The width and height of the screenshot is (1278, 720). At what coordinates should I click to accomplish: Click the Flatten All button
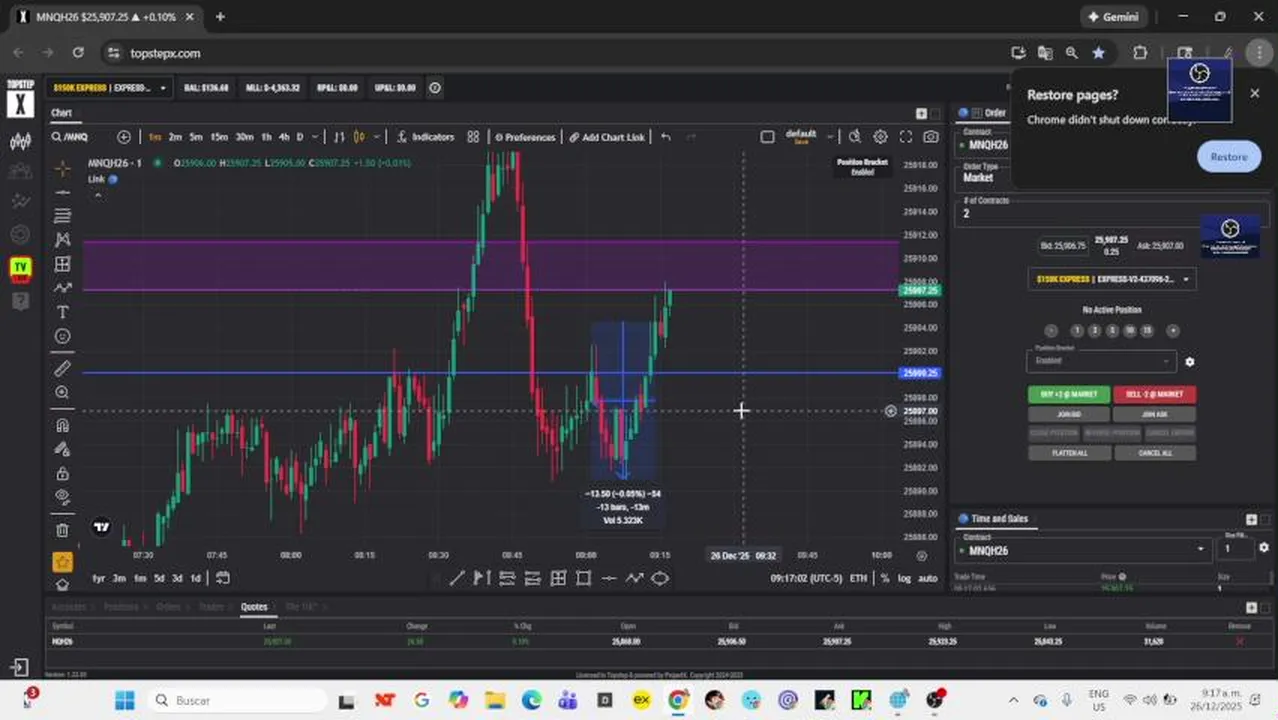click(x=1069, y=452)
